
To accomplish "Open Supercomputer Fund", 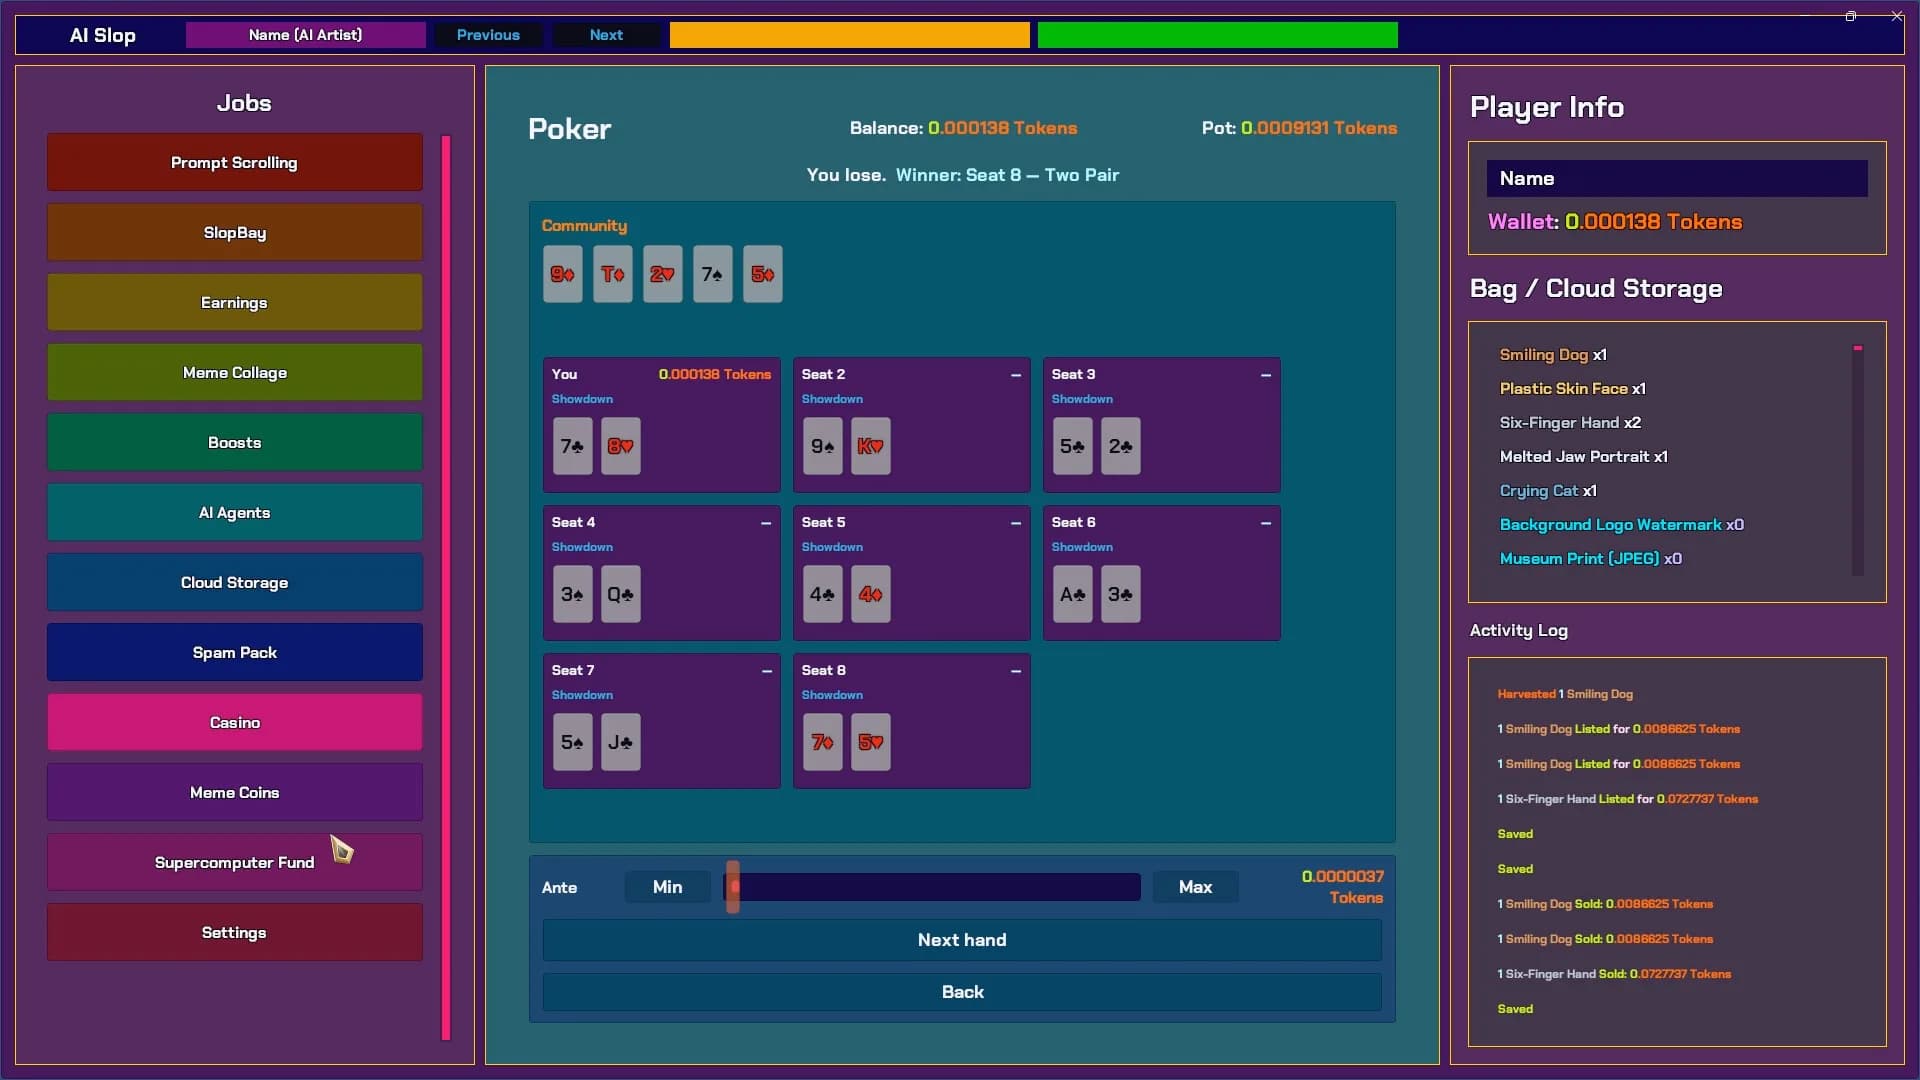I will point(234,862).
